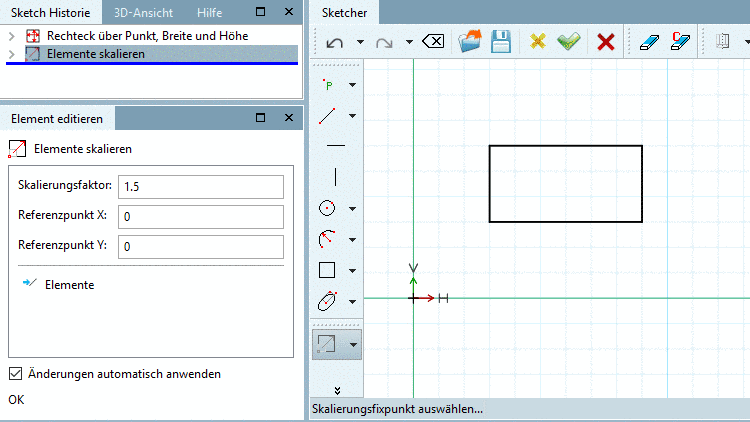Expand the Arc tool options arrow

point(353,240)
